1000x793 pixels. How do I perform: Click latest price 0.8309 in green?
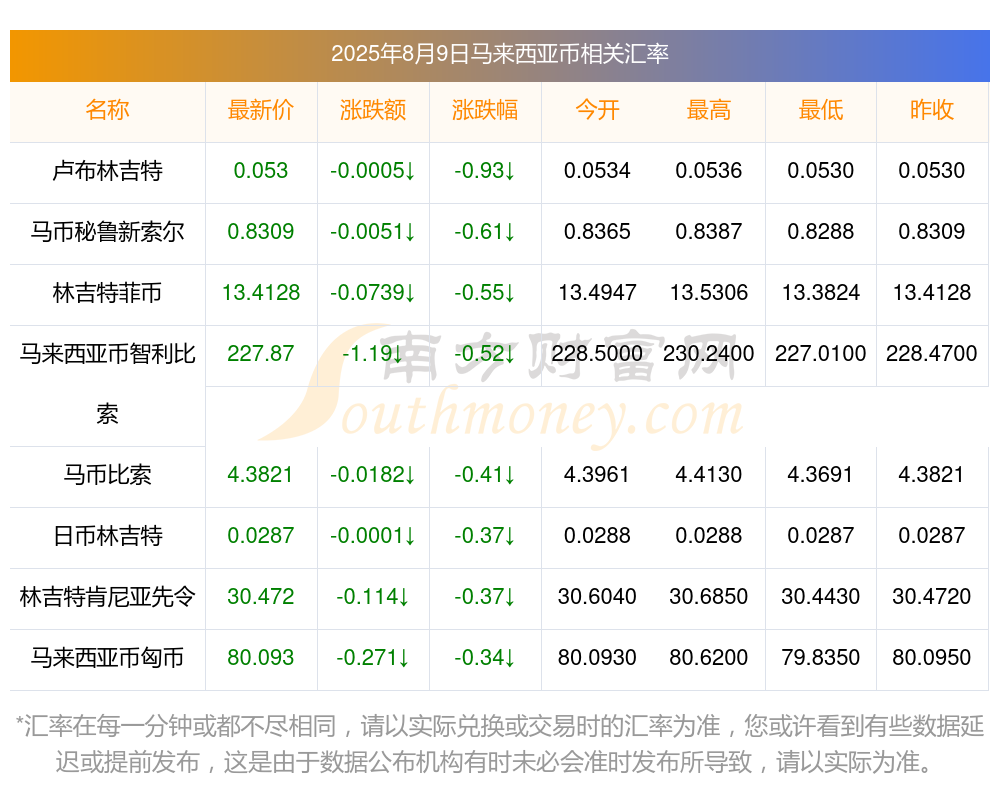(260, 231)
